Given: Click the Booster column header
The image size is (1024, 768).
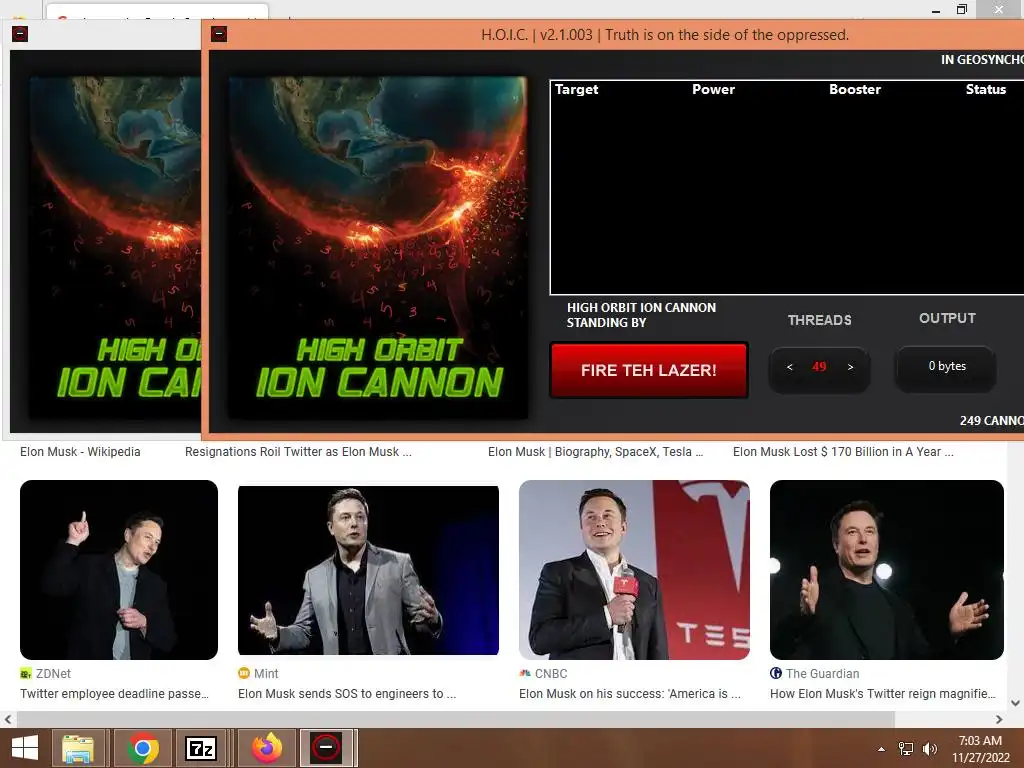Looking at the screenshot, I should pyautogui.click(x=855, y=89).
